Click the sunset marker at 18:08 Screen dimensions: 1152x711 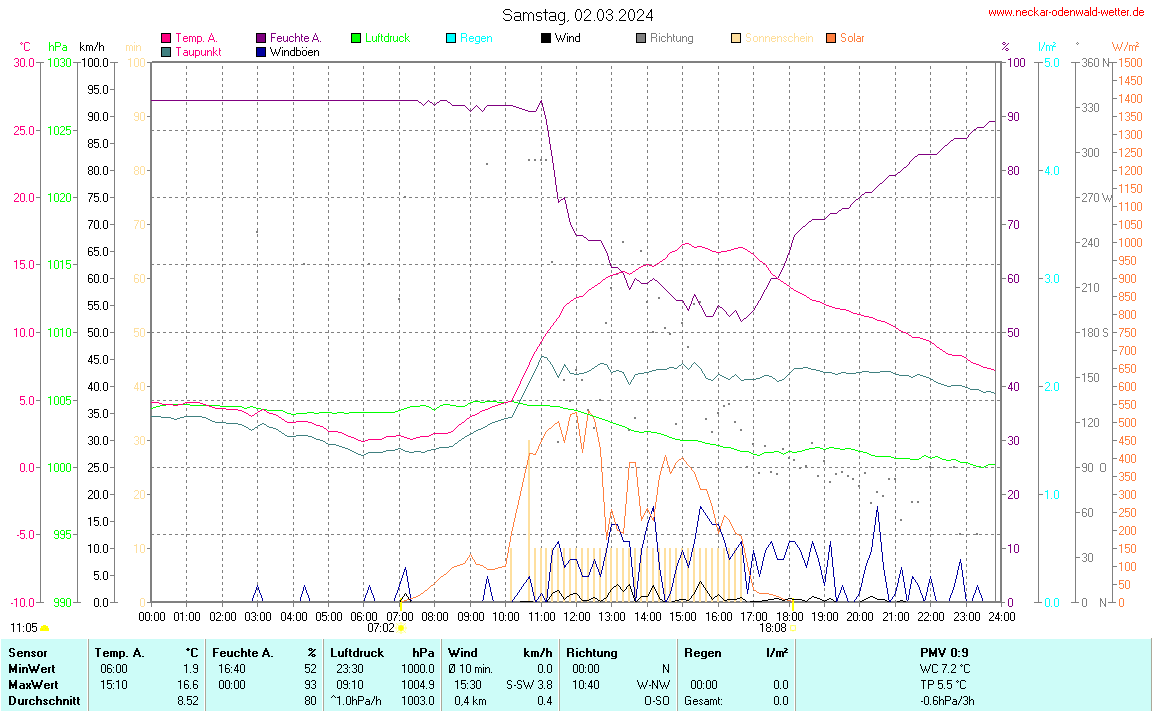792,628
